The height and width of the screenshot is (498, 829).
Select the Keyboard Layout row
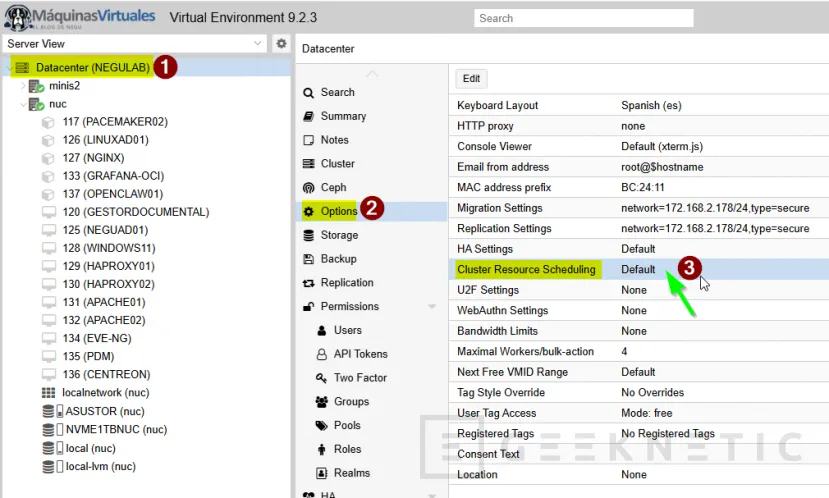[x=639, y=105]
